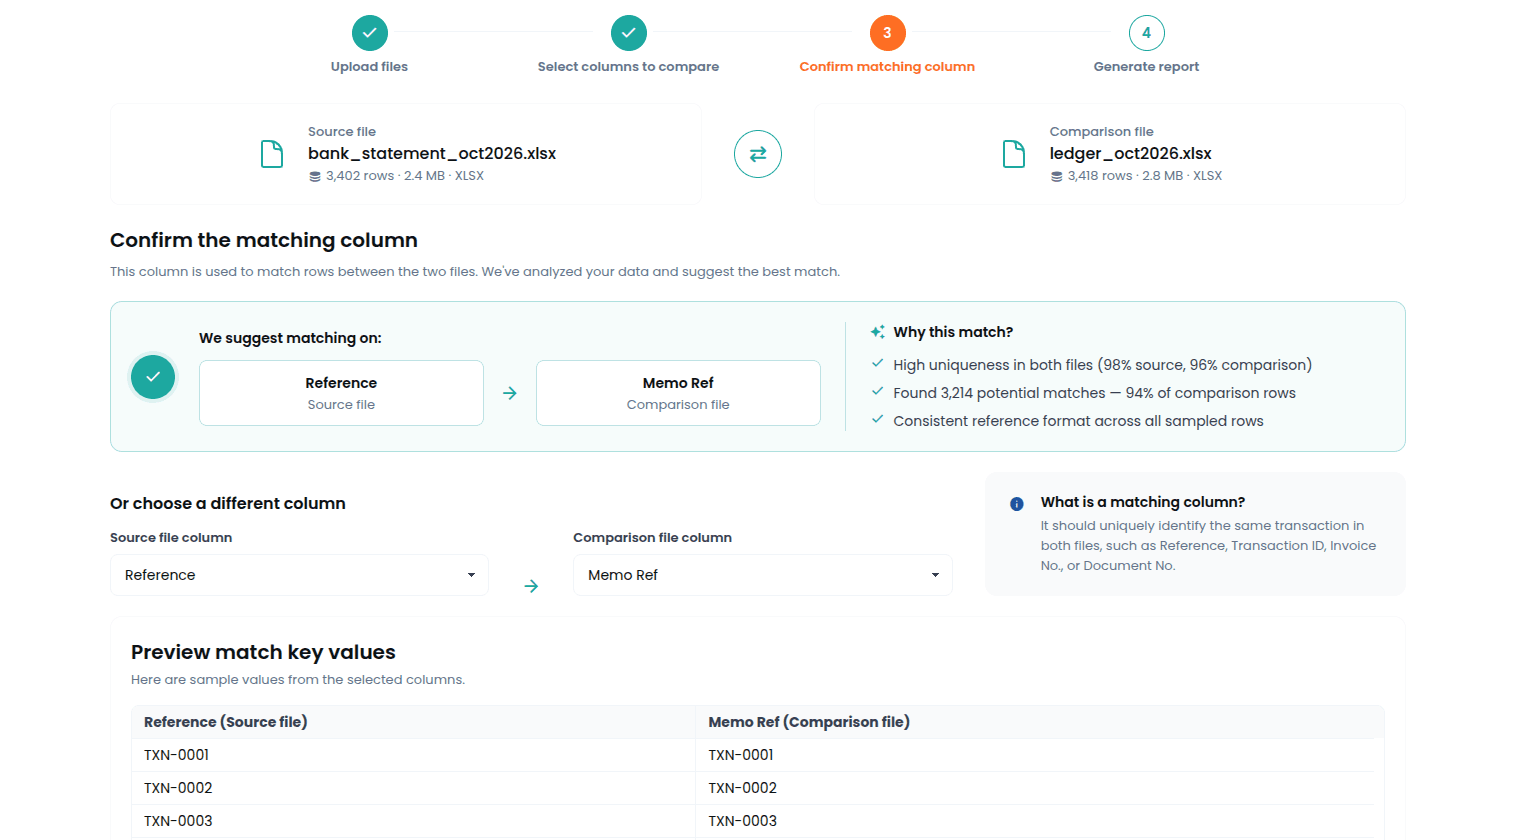This screenshot has width=1518, height=840.
Task: Click the checkmark beside High uniqueness in both files
Action: click(878, 364)
